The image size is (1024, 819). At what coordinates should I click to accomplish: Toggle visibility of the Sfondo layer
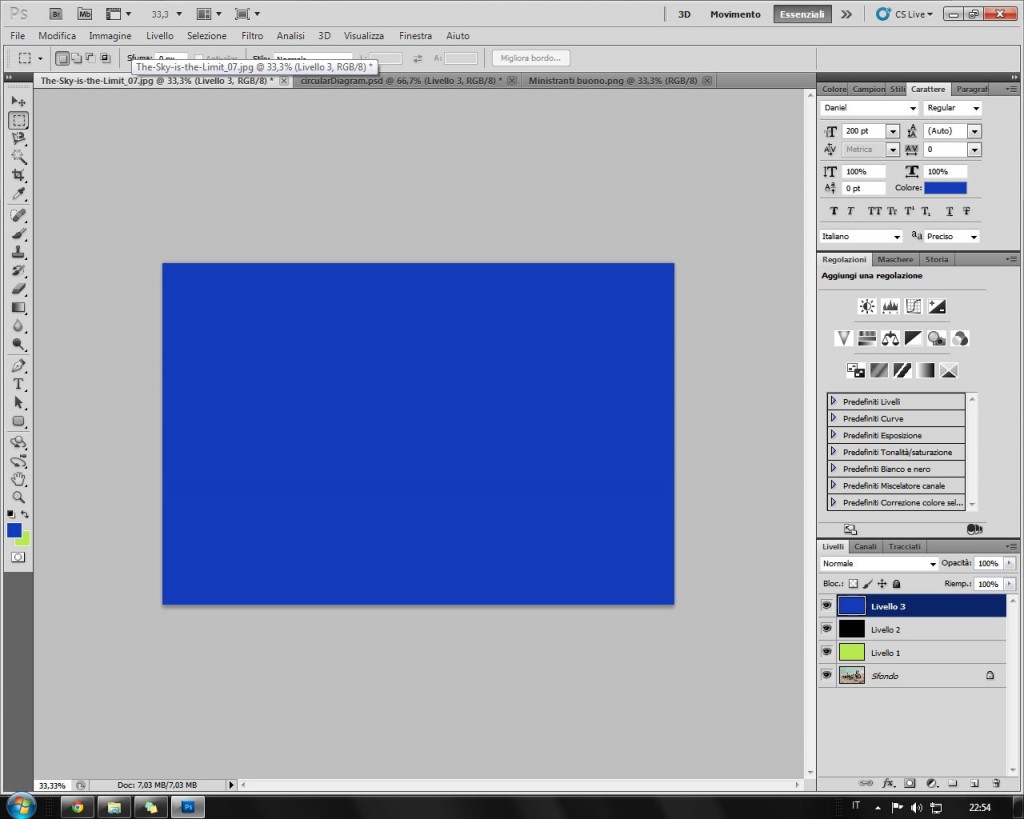click(x=827, y=675)
